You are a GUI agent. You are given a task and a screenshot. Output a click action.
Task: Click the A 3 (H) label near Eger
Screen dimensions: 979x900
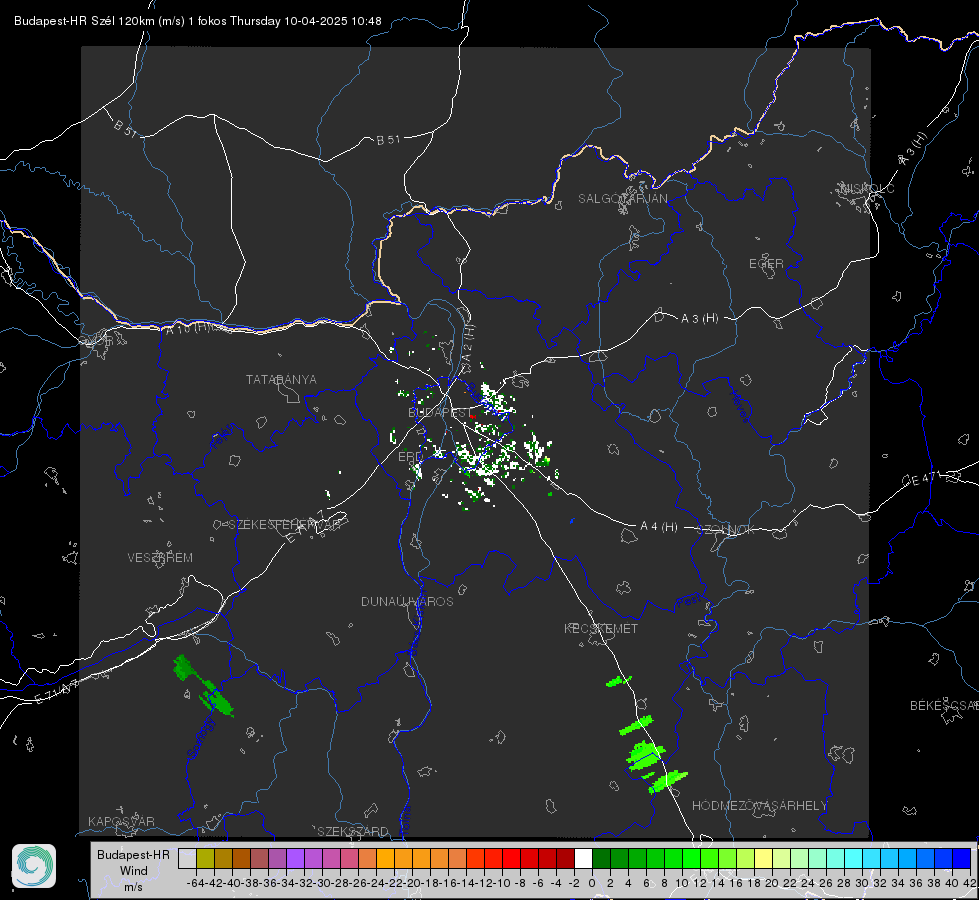699,319
